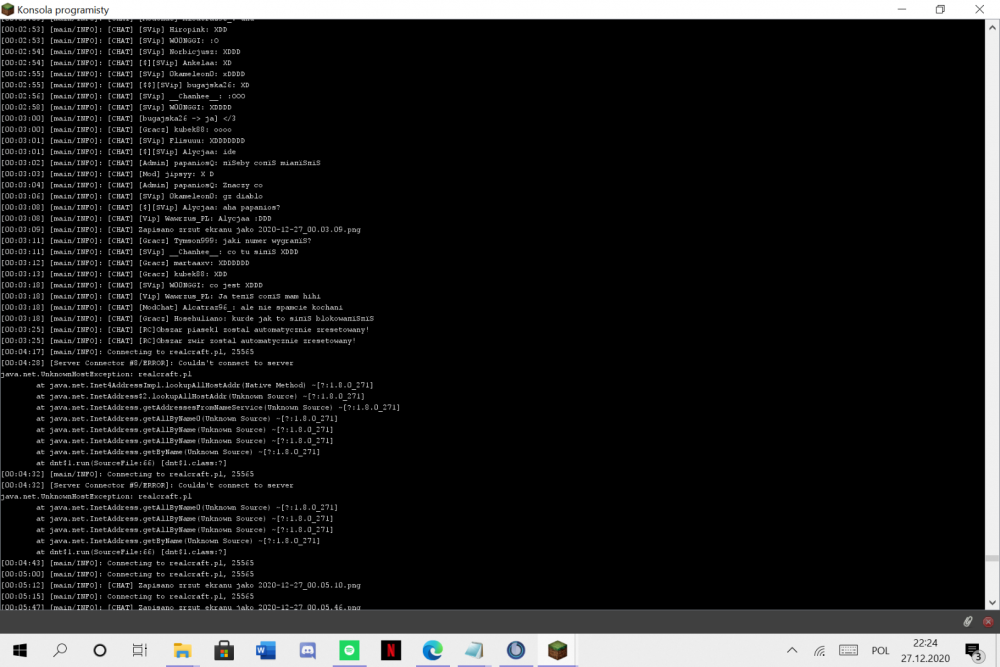Open the clock showing 22:24
The image size is (1000, 667).
[x=926, y=650]
